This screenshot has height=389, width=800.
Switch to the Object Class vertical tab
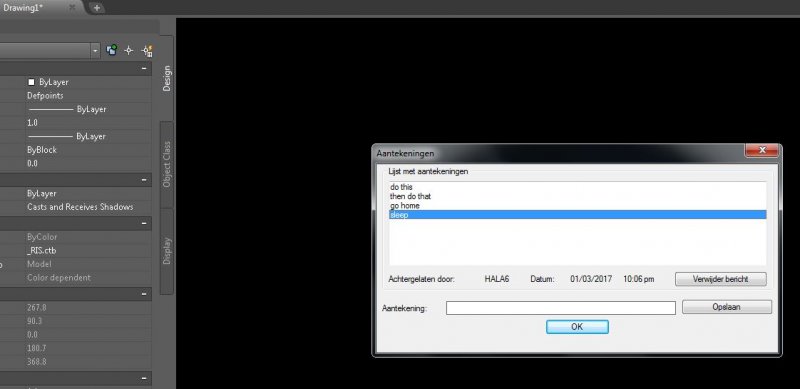click(x=167, y=164)
